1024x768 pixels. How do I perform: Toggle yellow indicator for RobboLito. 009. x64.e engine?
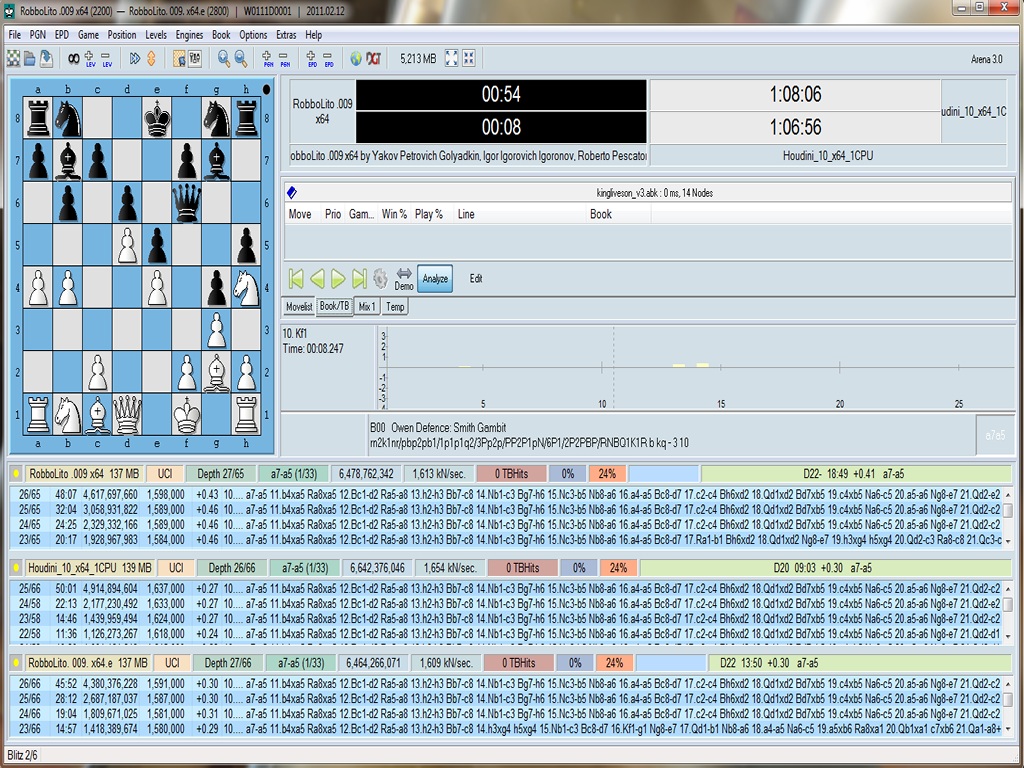point(16,663)
